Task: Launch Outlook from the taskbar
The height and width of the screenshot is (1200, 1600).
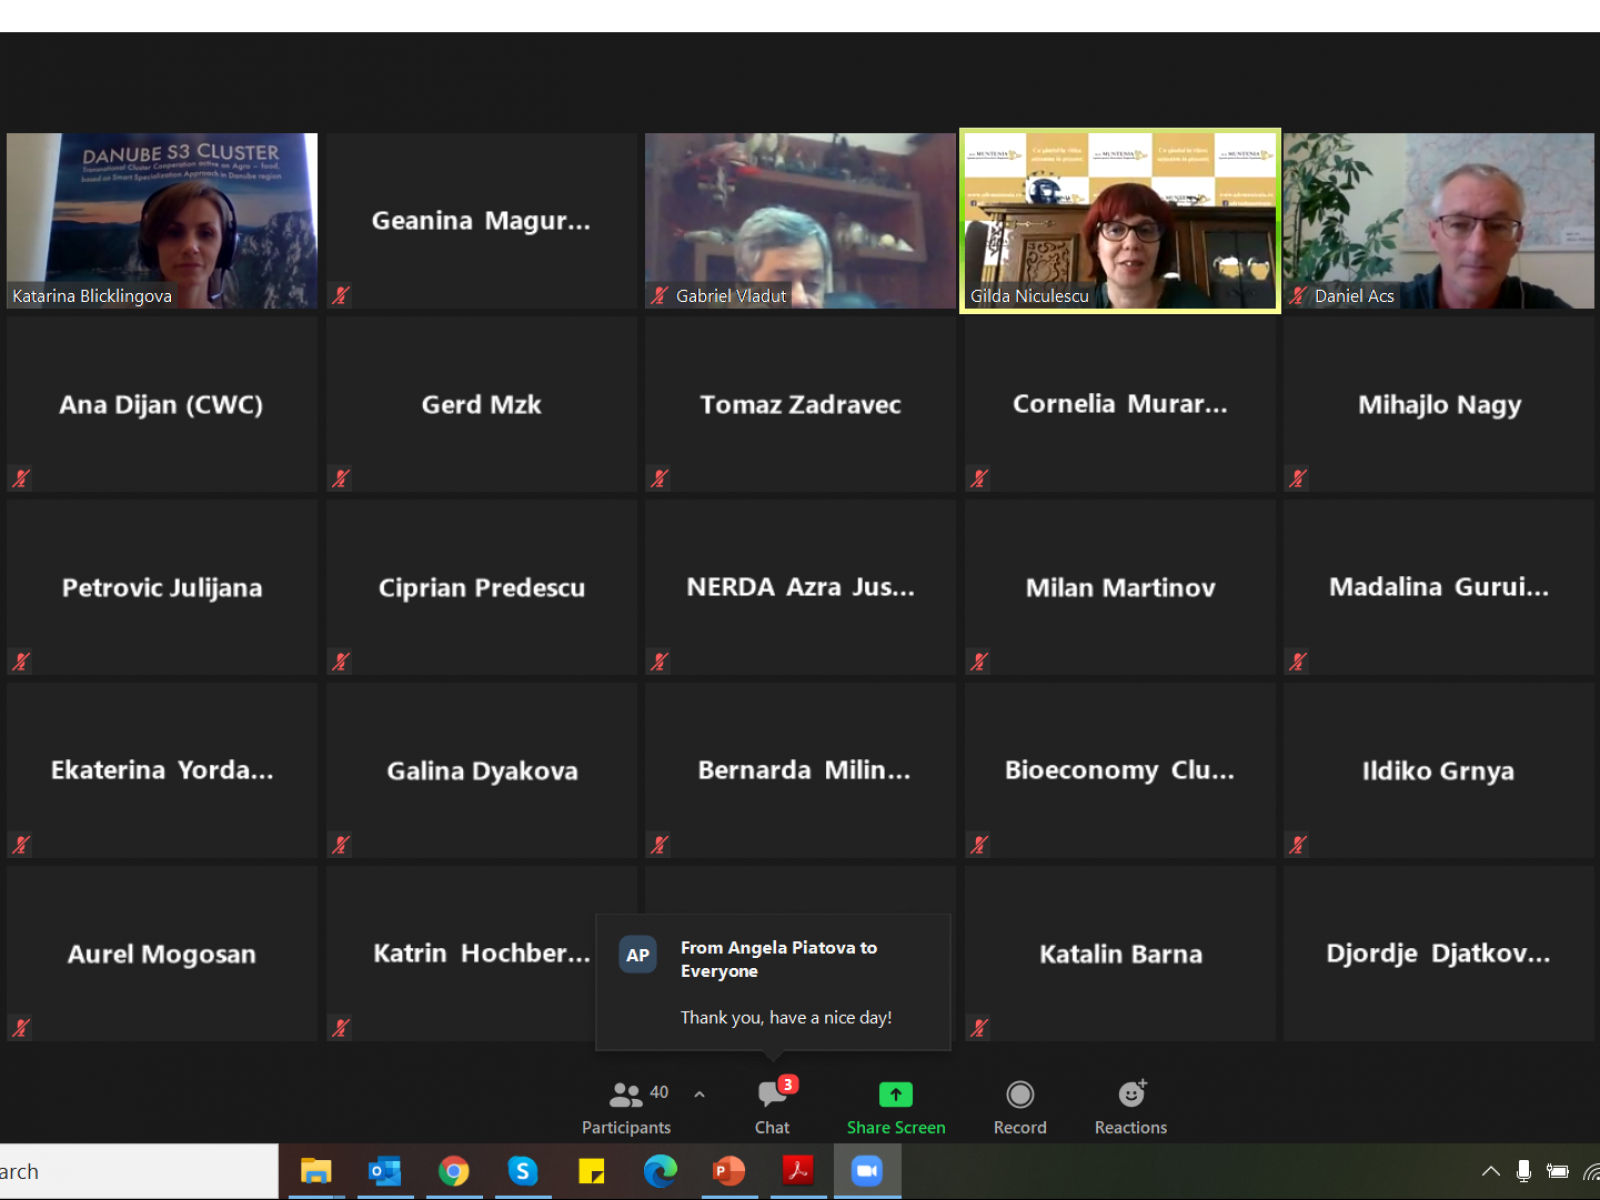Action: pyautogui.click(x=385, y=1171)
